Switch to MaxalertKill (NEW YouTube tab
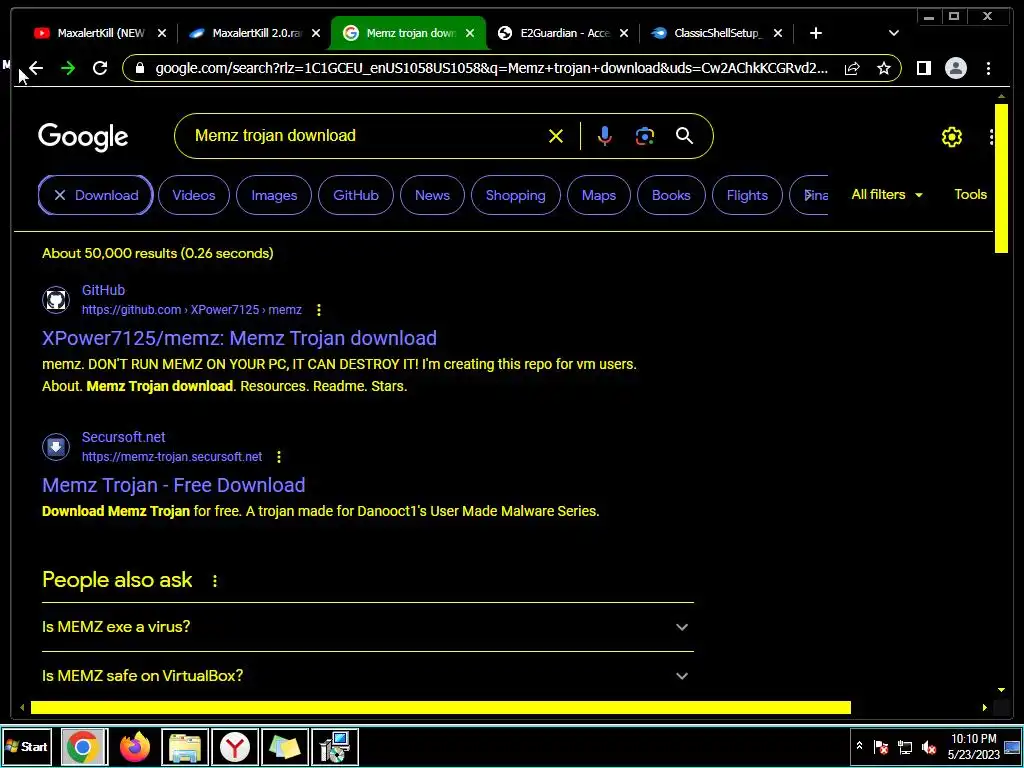The image size is (1024, 768). pos(101,33)
